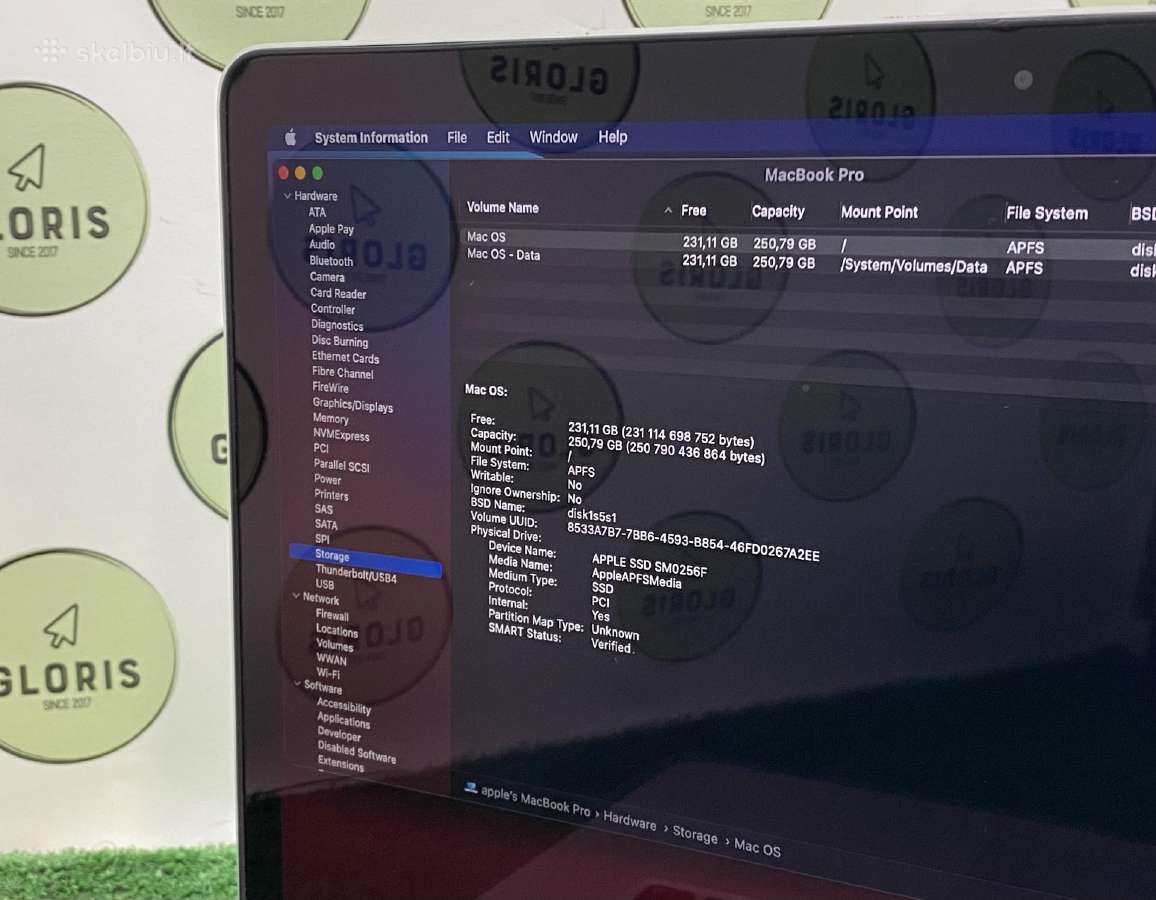Select the highlighted Storage item

click(x=366, y=560)
